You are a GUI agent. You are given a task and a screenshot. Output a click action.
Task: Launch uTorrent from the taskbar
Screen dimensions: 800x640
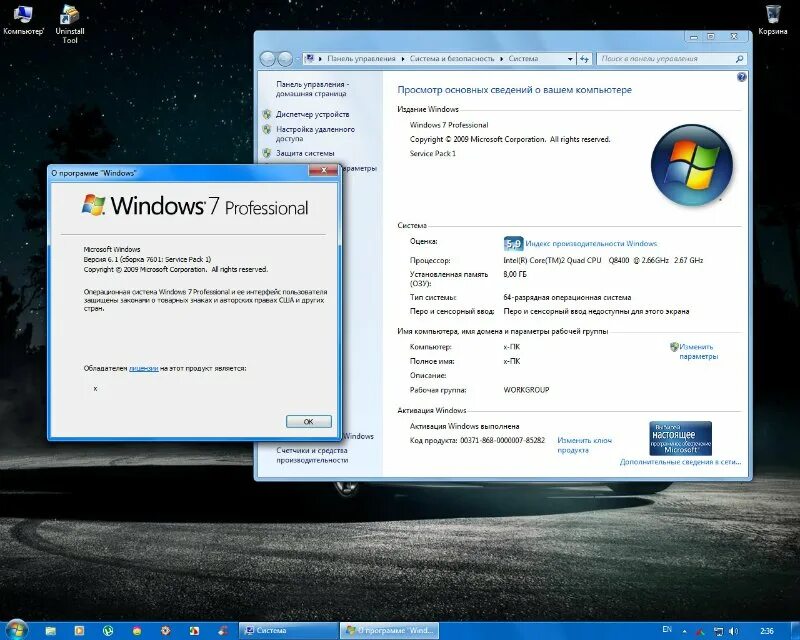(108, 631)
